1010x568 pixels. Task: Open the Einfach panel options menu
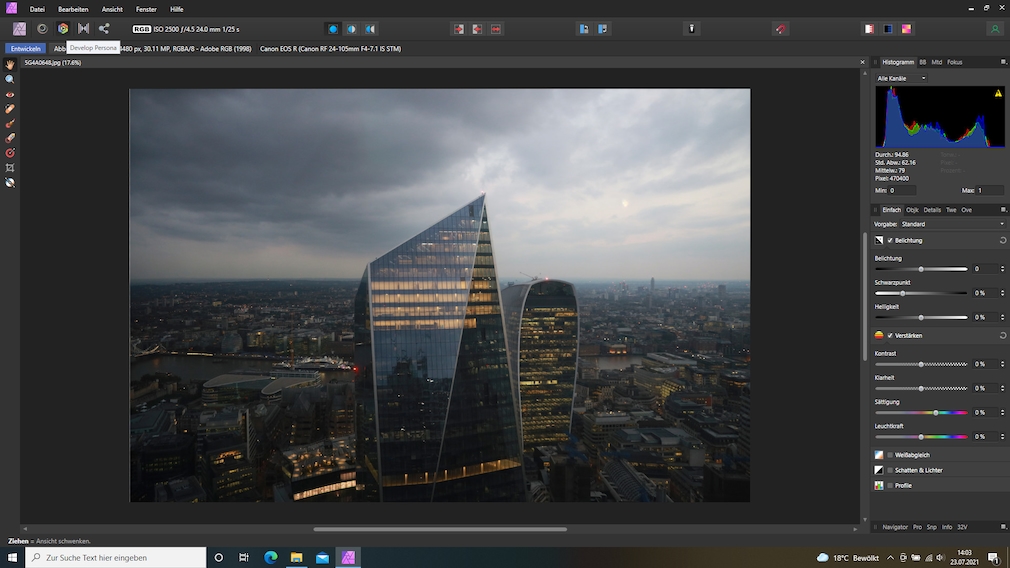[x=1003, y=209]
